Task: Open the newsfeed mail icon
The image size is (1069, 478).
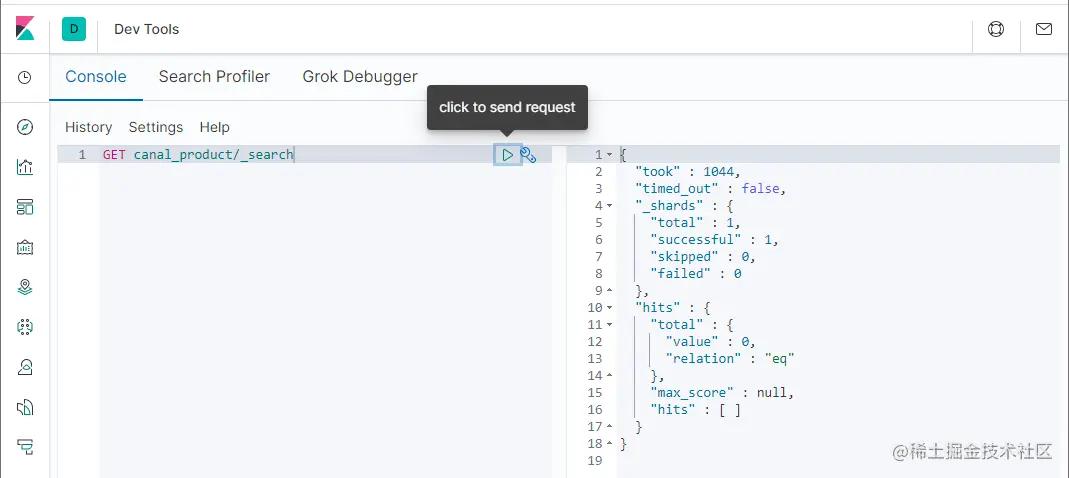Action: coord(1043,29)
